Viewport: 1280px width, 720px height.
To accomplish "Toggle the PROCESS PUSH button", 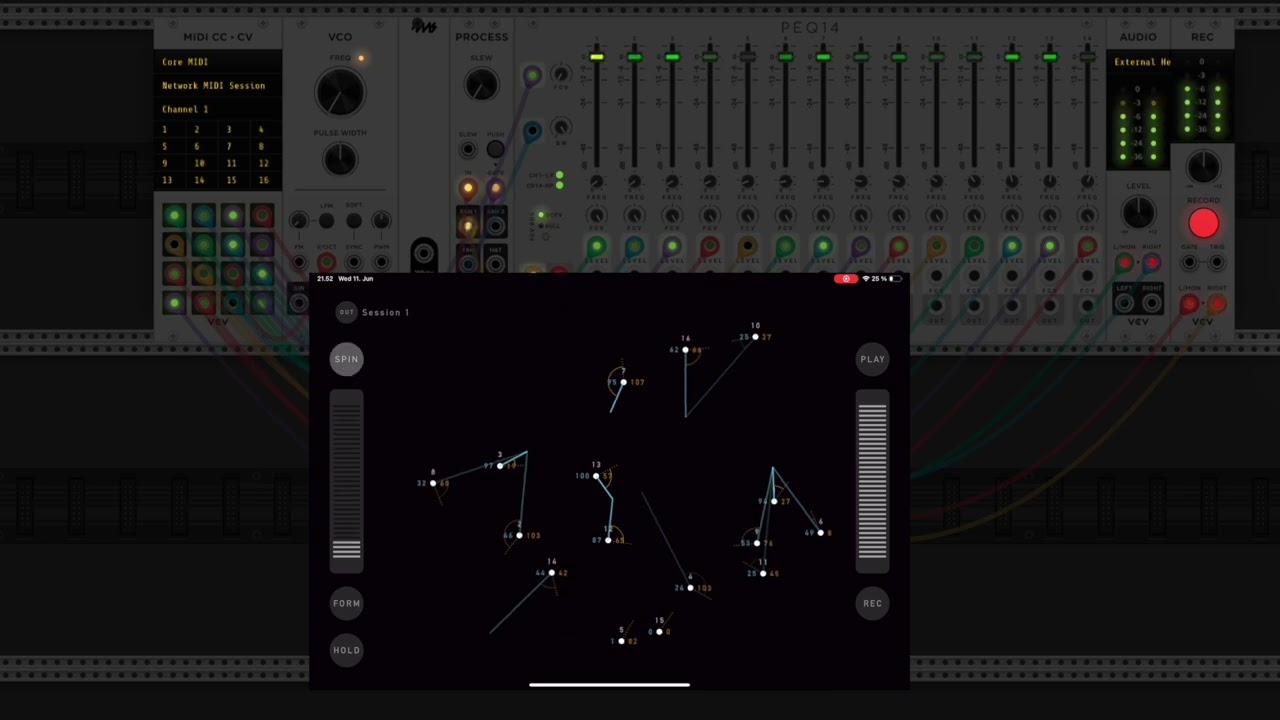I will tap(495, 150).
